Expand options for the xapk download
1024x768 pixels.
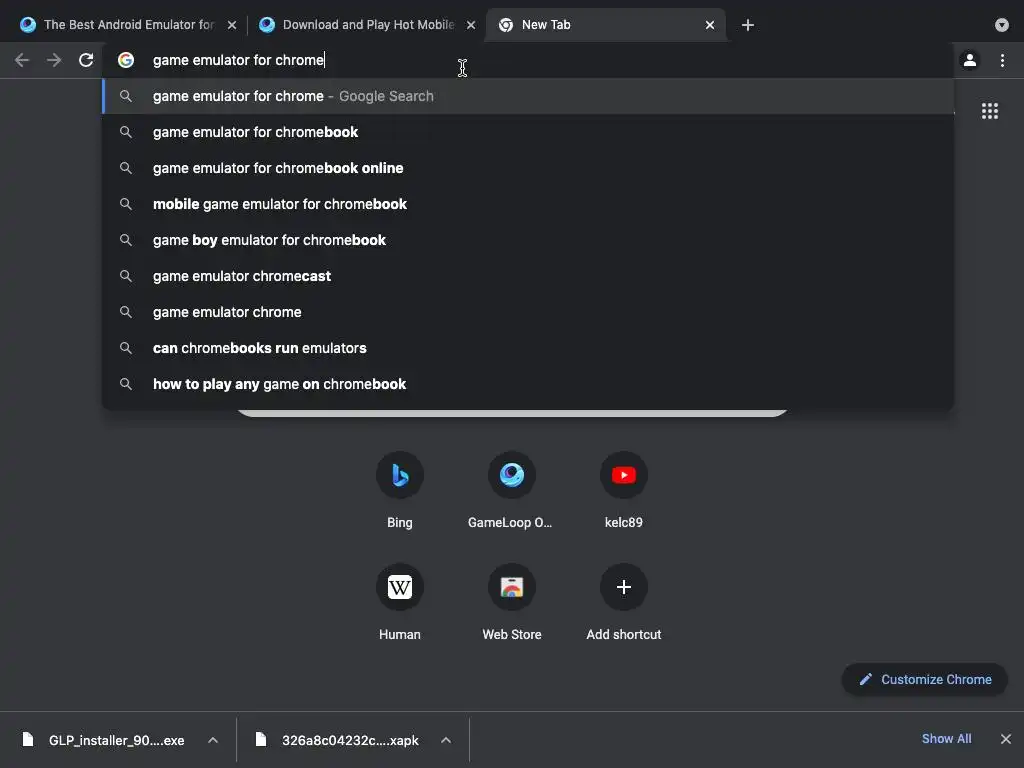446,740
